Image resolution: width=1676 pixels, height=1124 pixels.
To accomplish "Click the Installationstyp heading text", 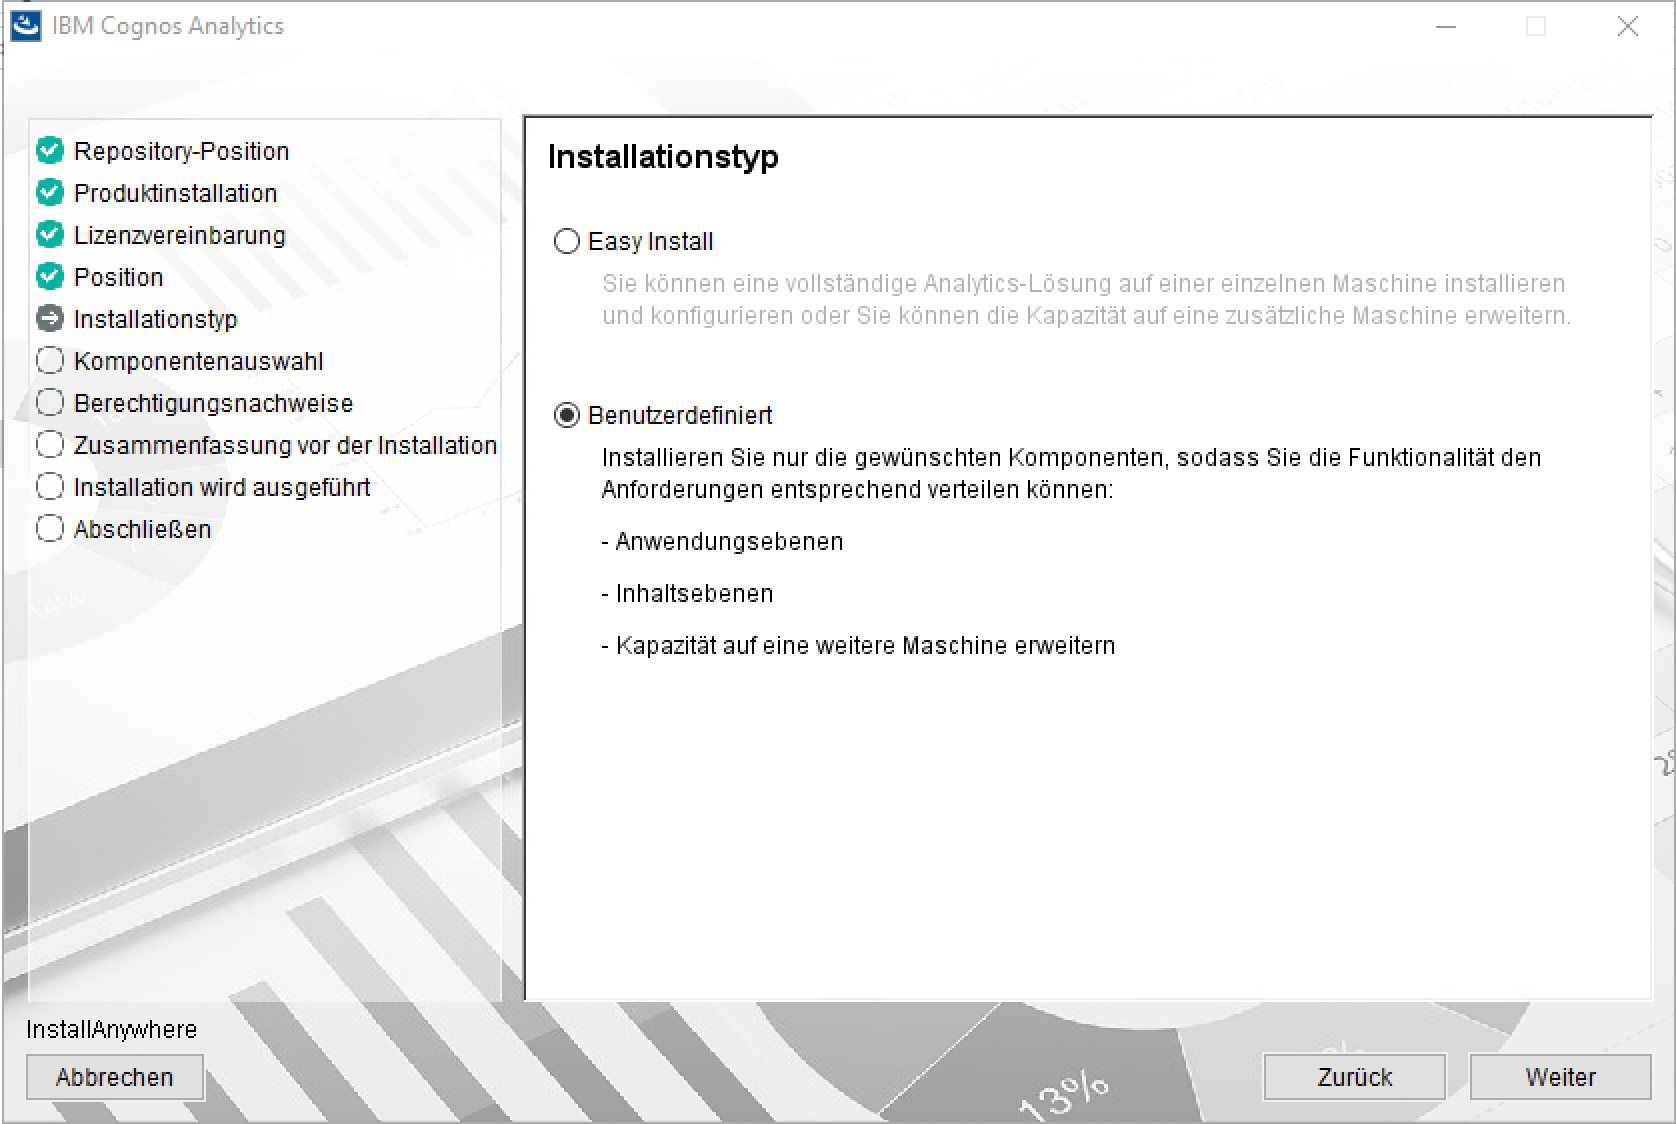I will coord(663,157).
